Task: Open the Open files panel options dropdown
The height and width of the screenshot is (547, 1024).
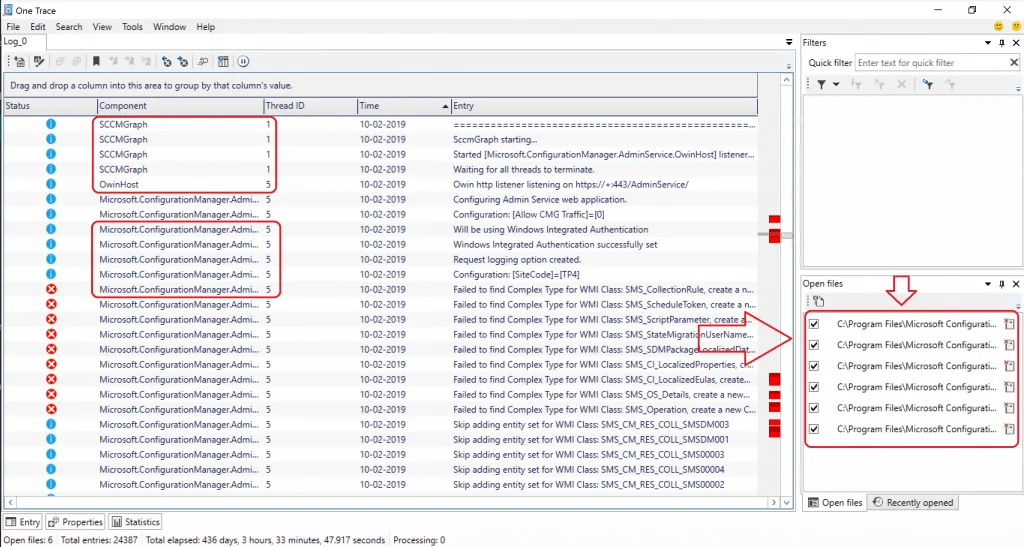Action: click(x=988, y=284)
